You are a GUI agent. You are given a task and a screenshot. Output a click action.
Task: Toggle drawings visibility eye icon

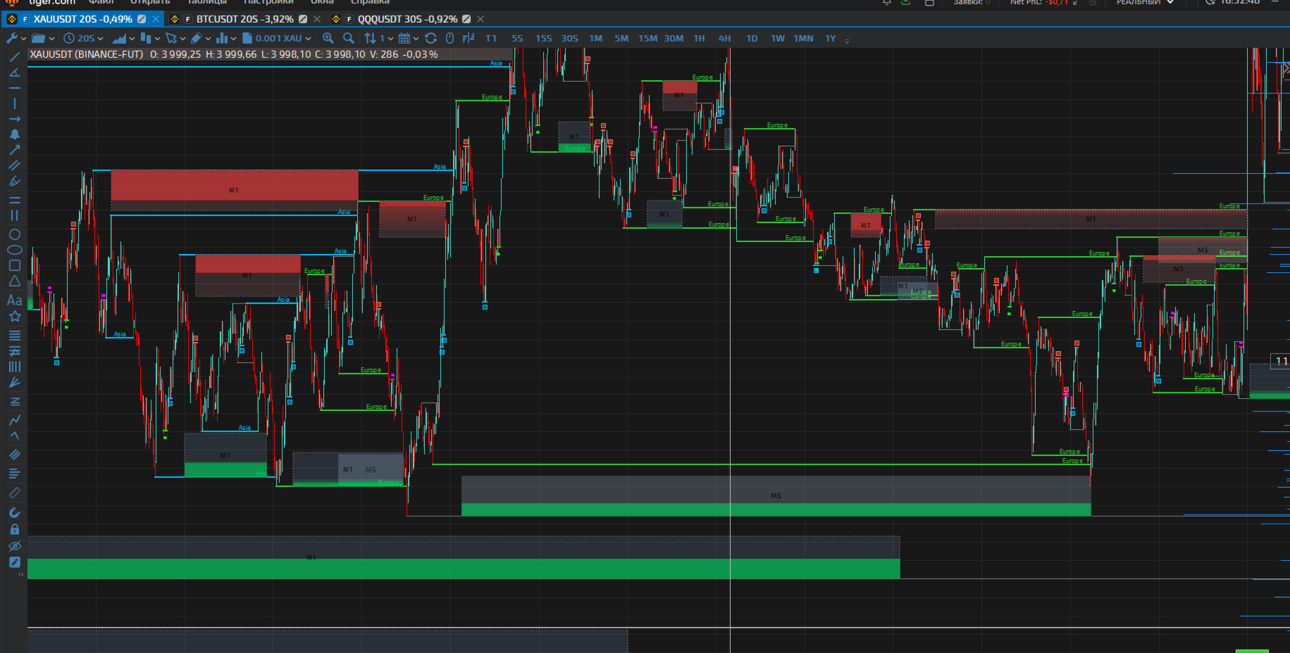coord(14,546)
